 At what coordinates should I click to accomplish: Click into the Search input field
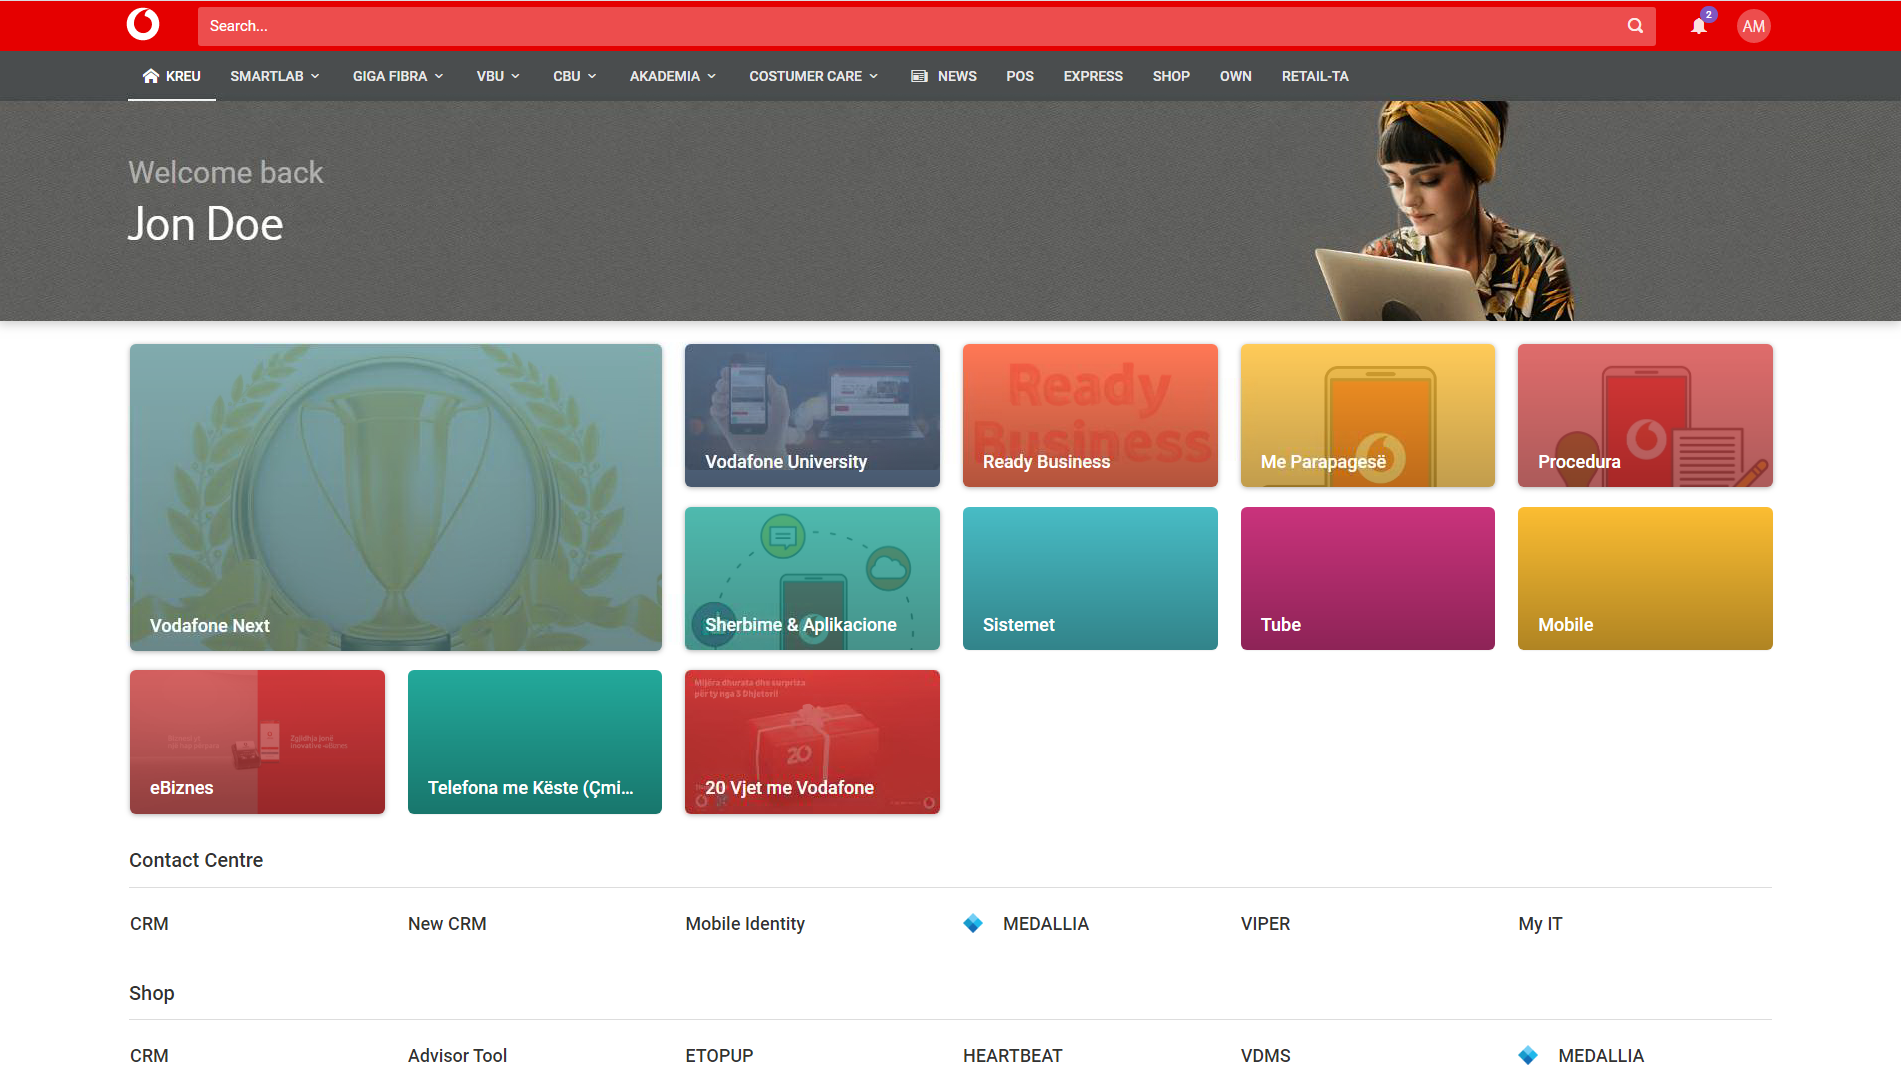(x=900, y=26)
